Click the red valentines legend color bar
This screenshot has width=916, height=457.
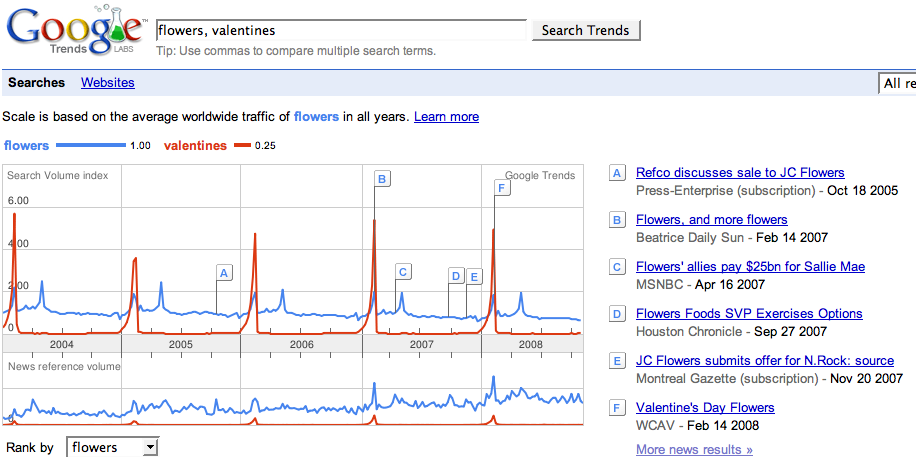coord(241,146)
